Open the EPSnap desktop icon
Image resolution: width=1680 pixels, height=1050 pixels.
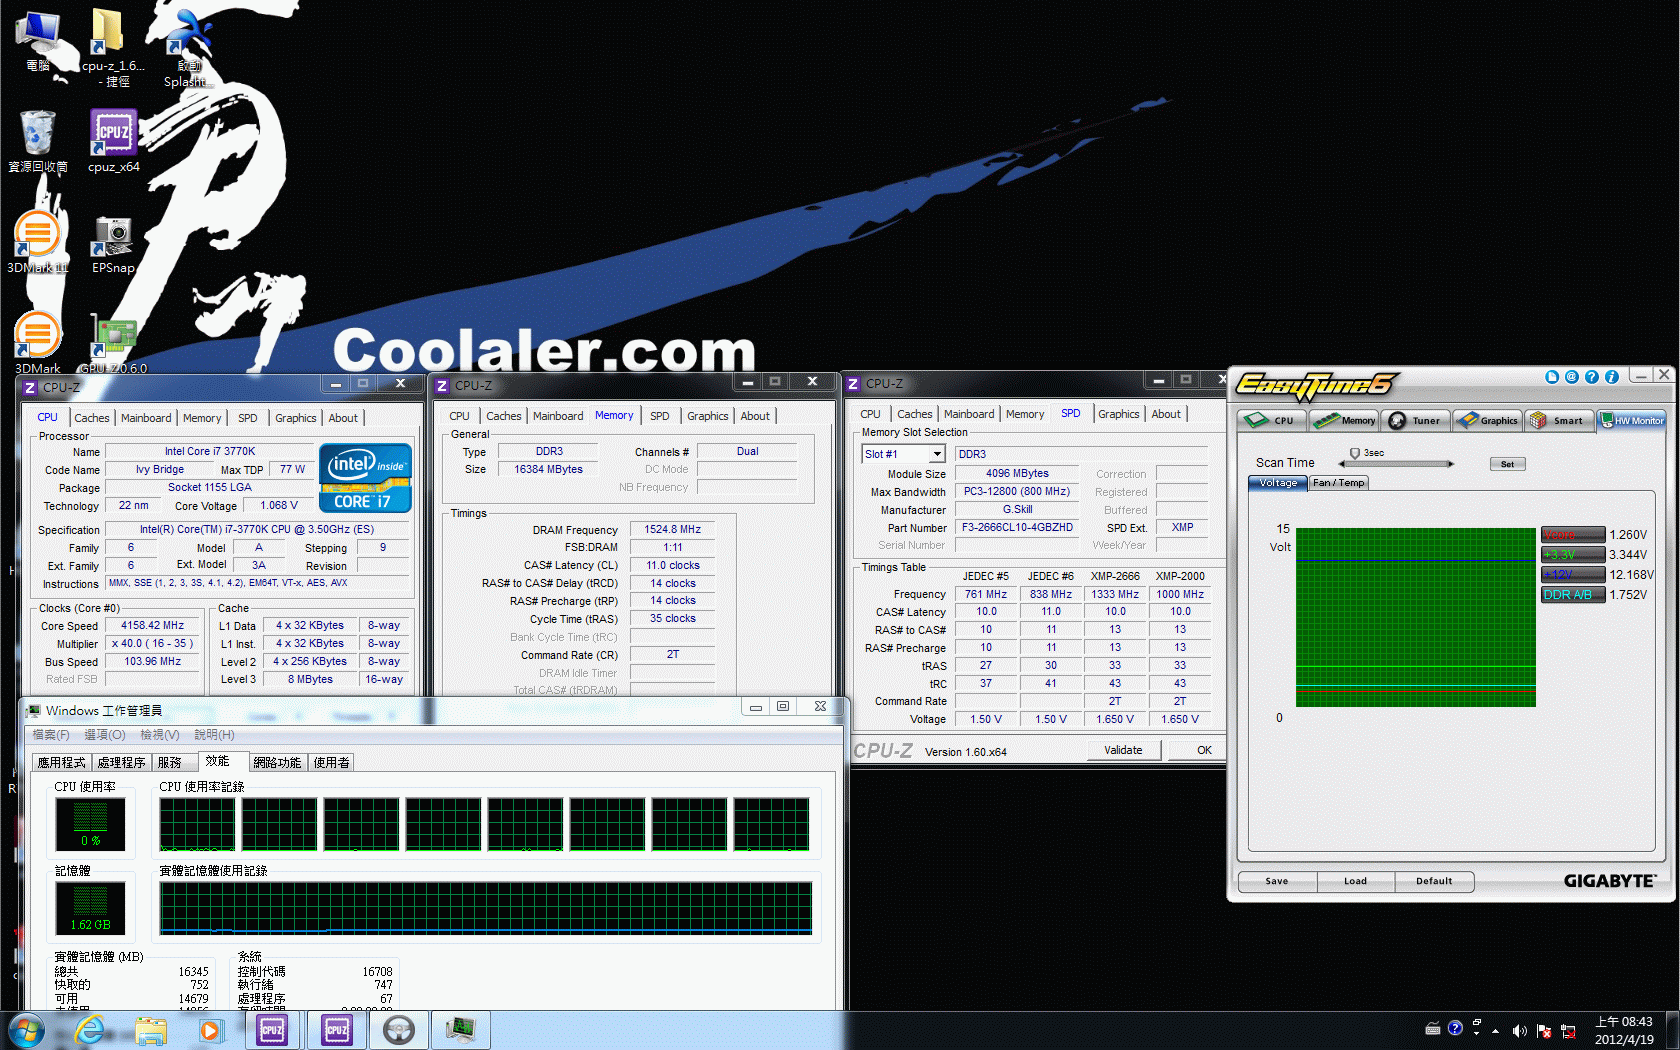pos(113,245)
